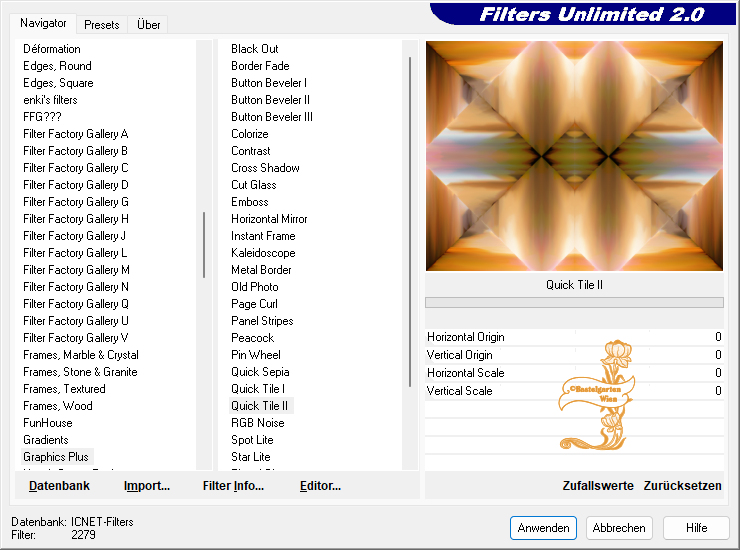The height and width of the screenshot is (550, 740).
Task: Select Frames, Marble & Crystal category
Action: point(81,355)
